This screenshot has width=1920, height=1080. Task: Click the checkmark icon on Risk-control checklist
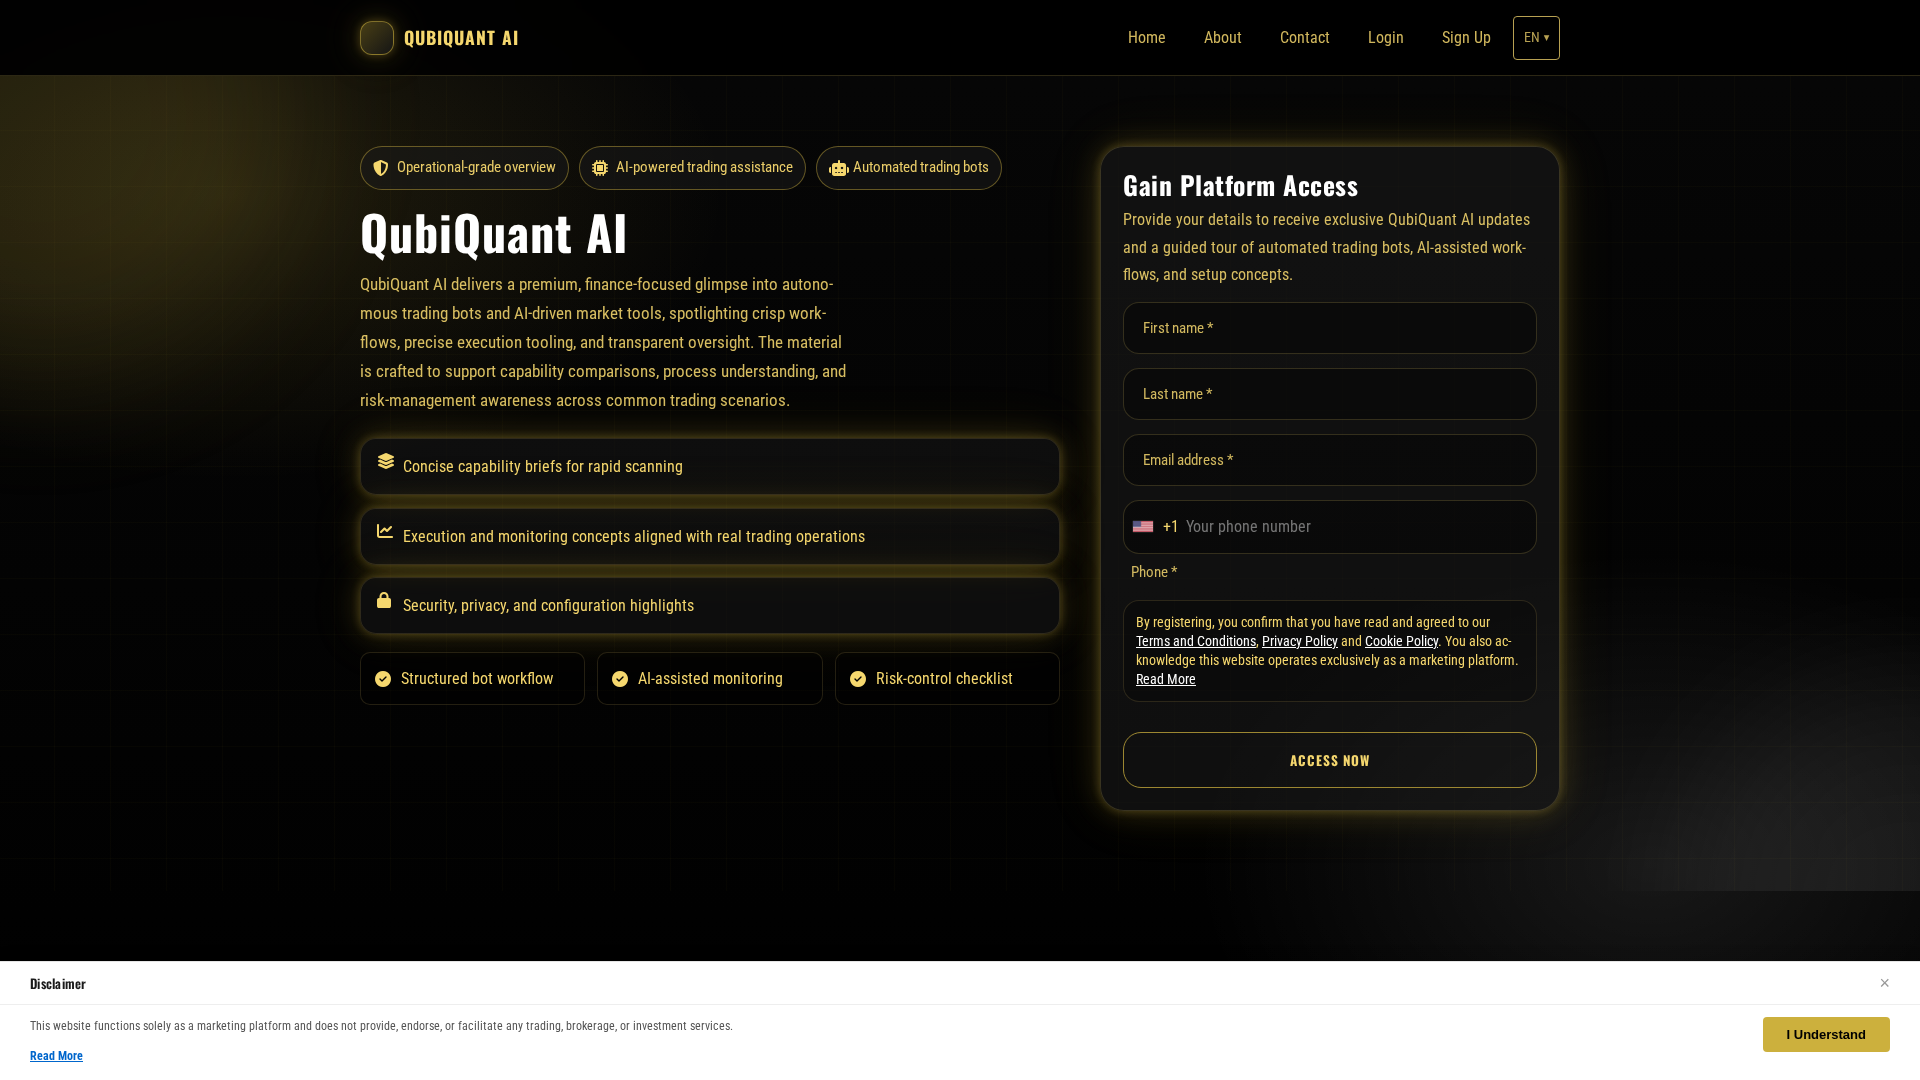[x=858, y=679]
